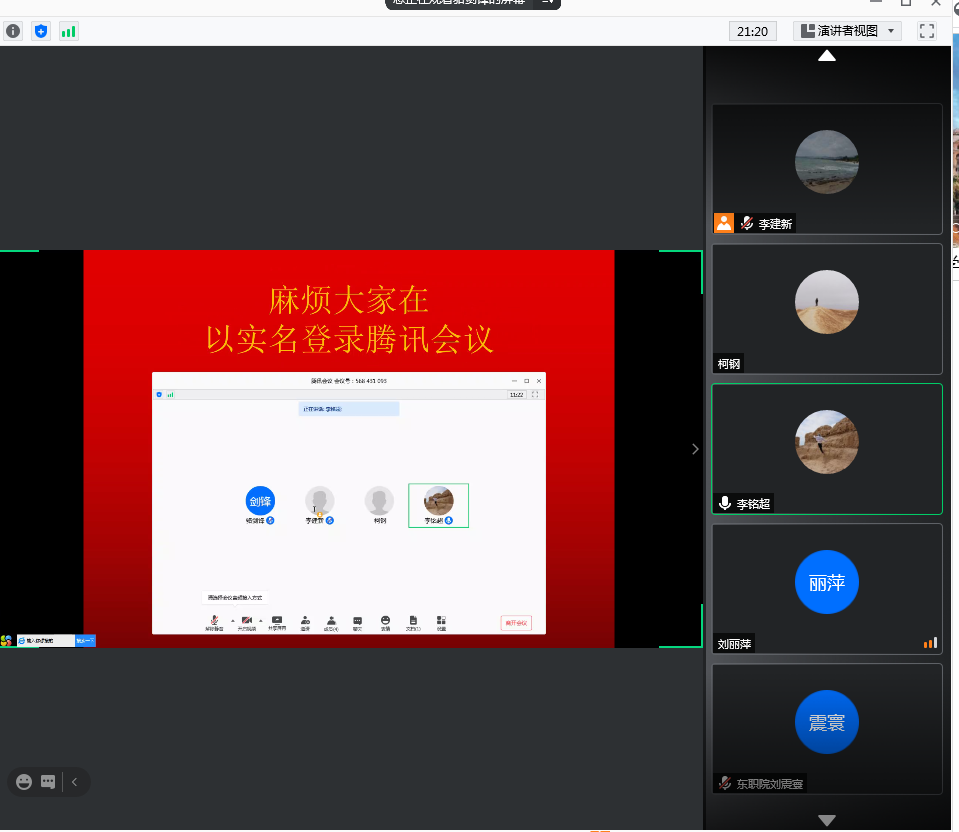Open the 演讲者视图 view dropdown
This screenshot has height=832, width=959.
[x=847, y=31]
